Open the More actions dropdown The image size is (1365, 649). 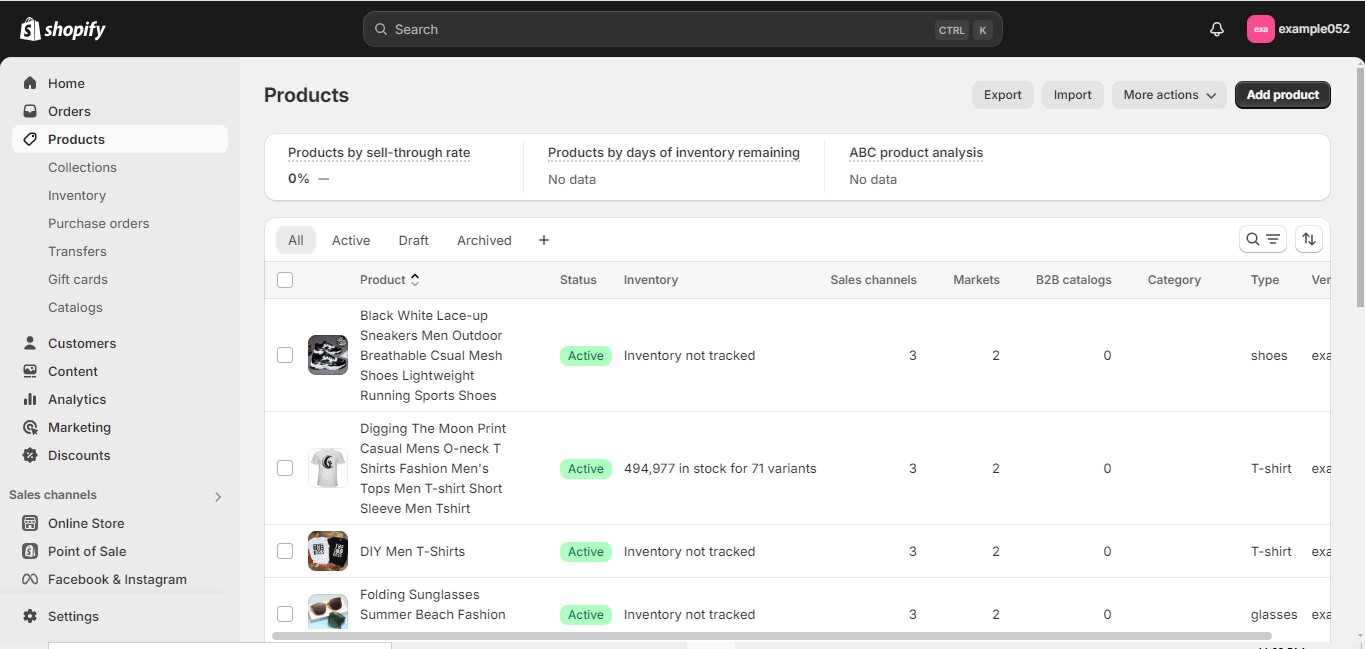(1168, 94)
